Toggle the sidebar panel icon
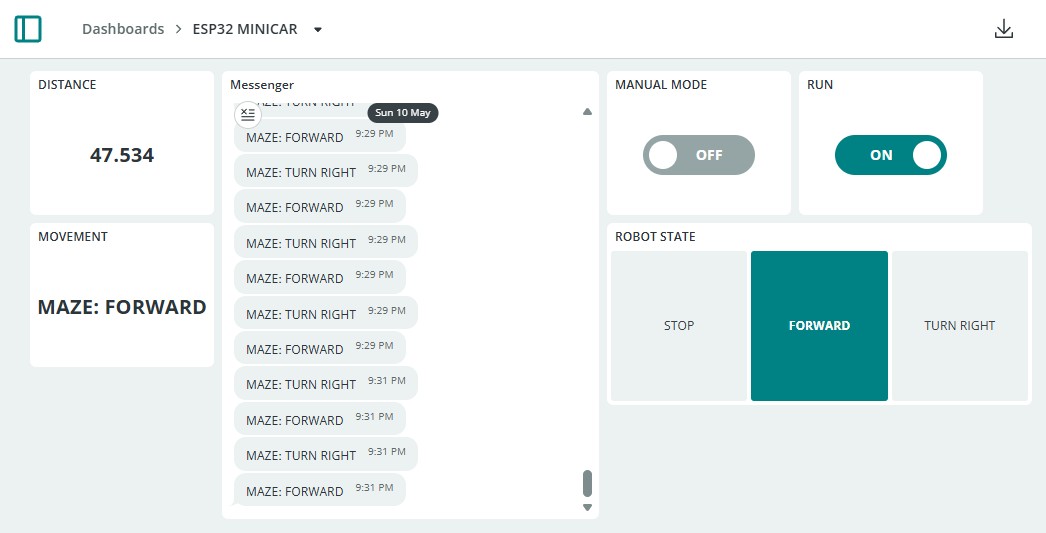The width and height of the screenshot is (1046, 533). point(28,29)
